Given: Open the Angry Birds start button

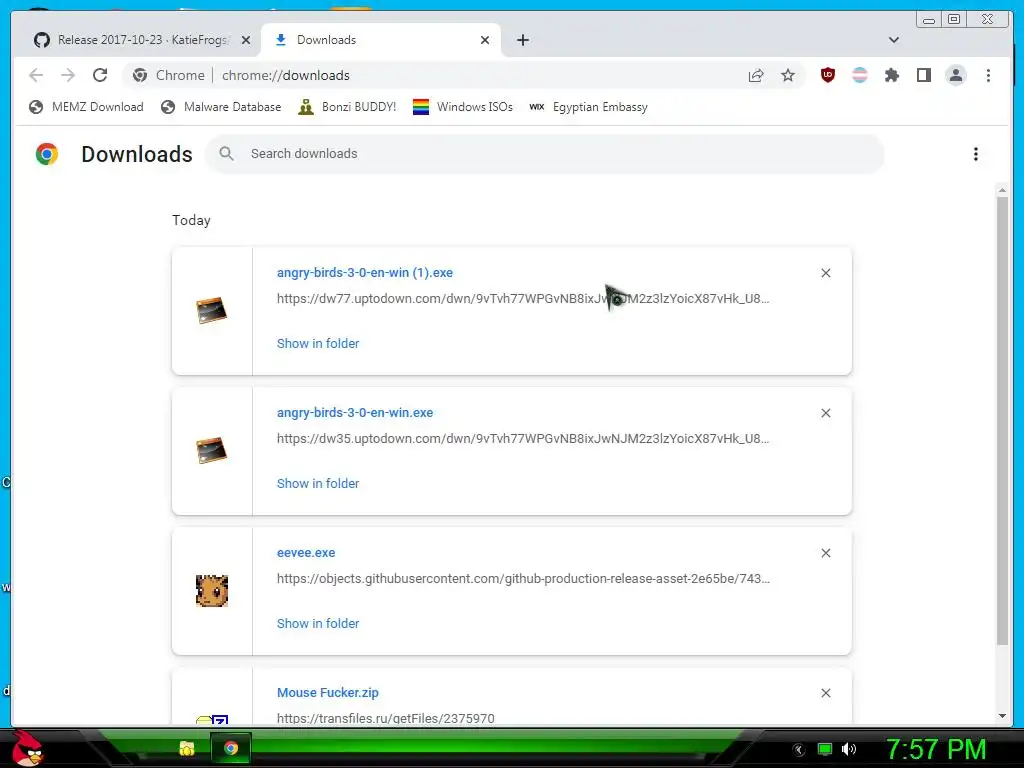Looking at the screenshot, I should point(27,748).
